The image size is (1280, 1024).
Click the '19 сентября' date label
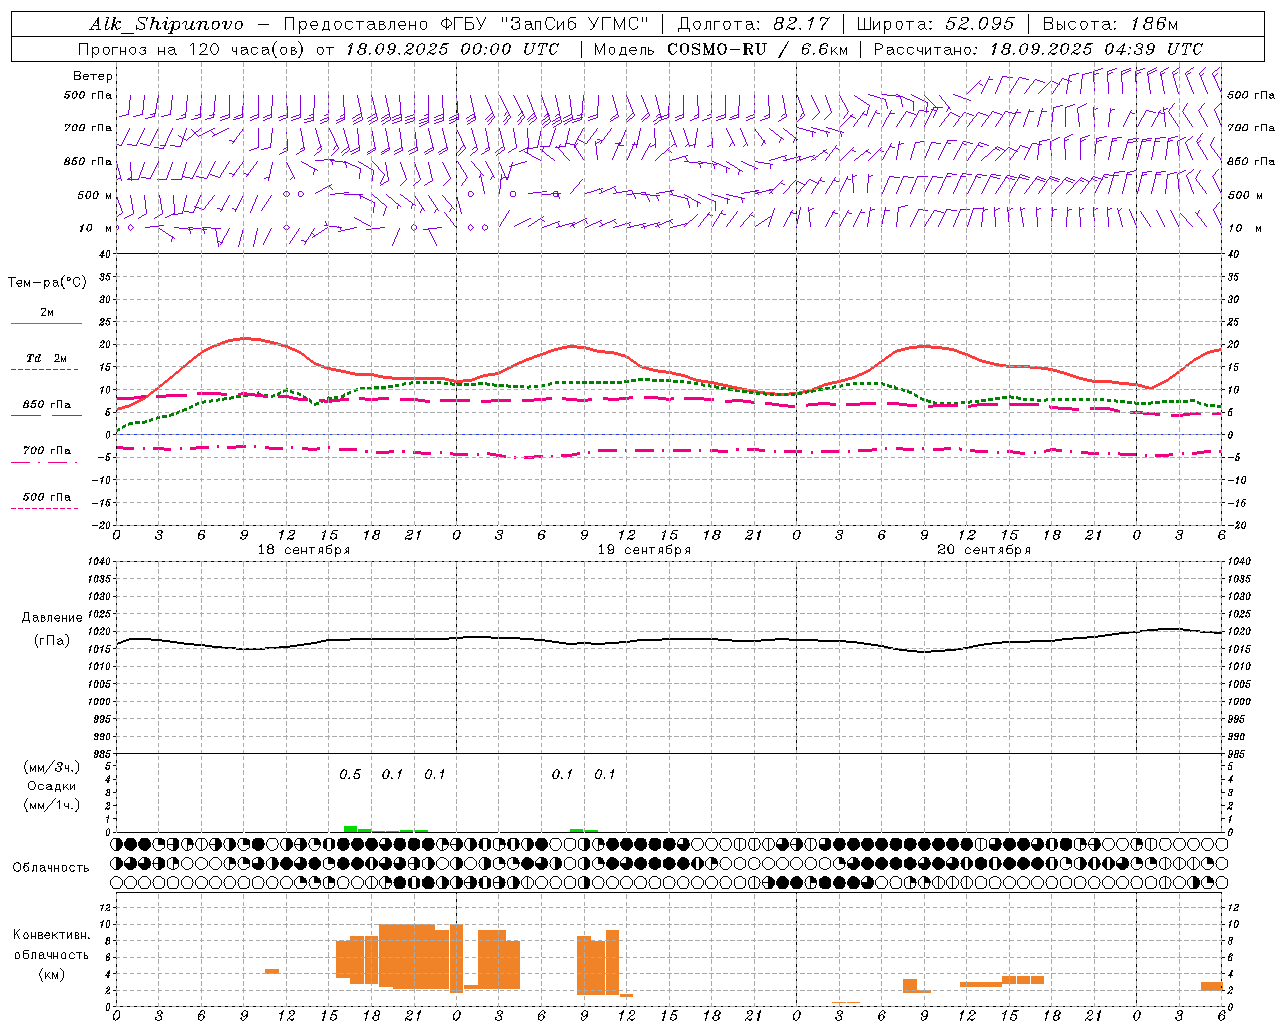[644, 550]
